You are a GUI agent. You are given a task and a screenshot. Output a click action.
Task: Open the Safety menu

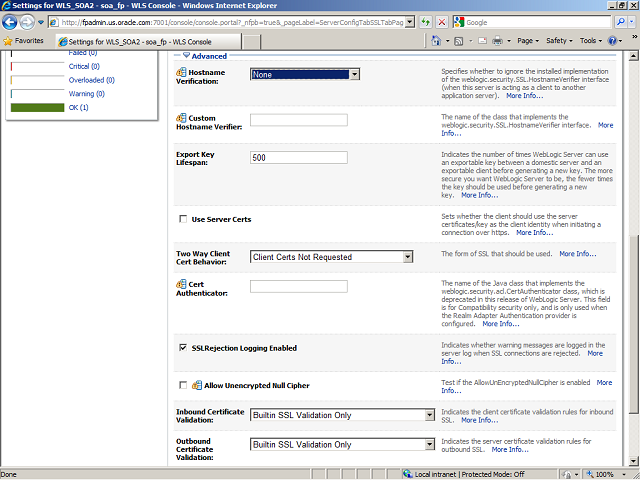point(559,41)
